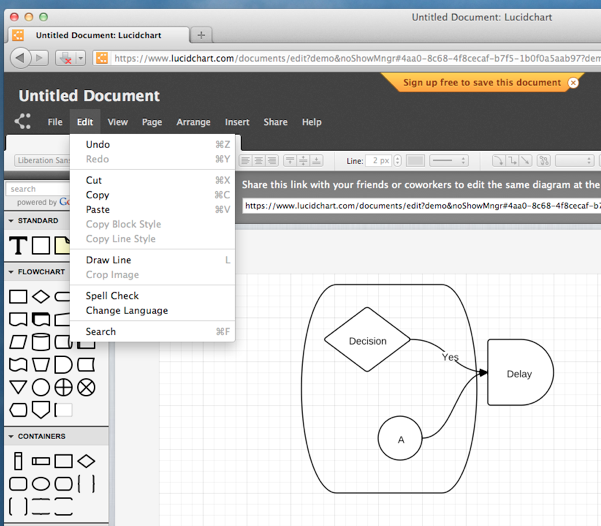Screen dimensions: 601x526
Task: Open the View menu
Action: point(117,122)
